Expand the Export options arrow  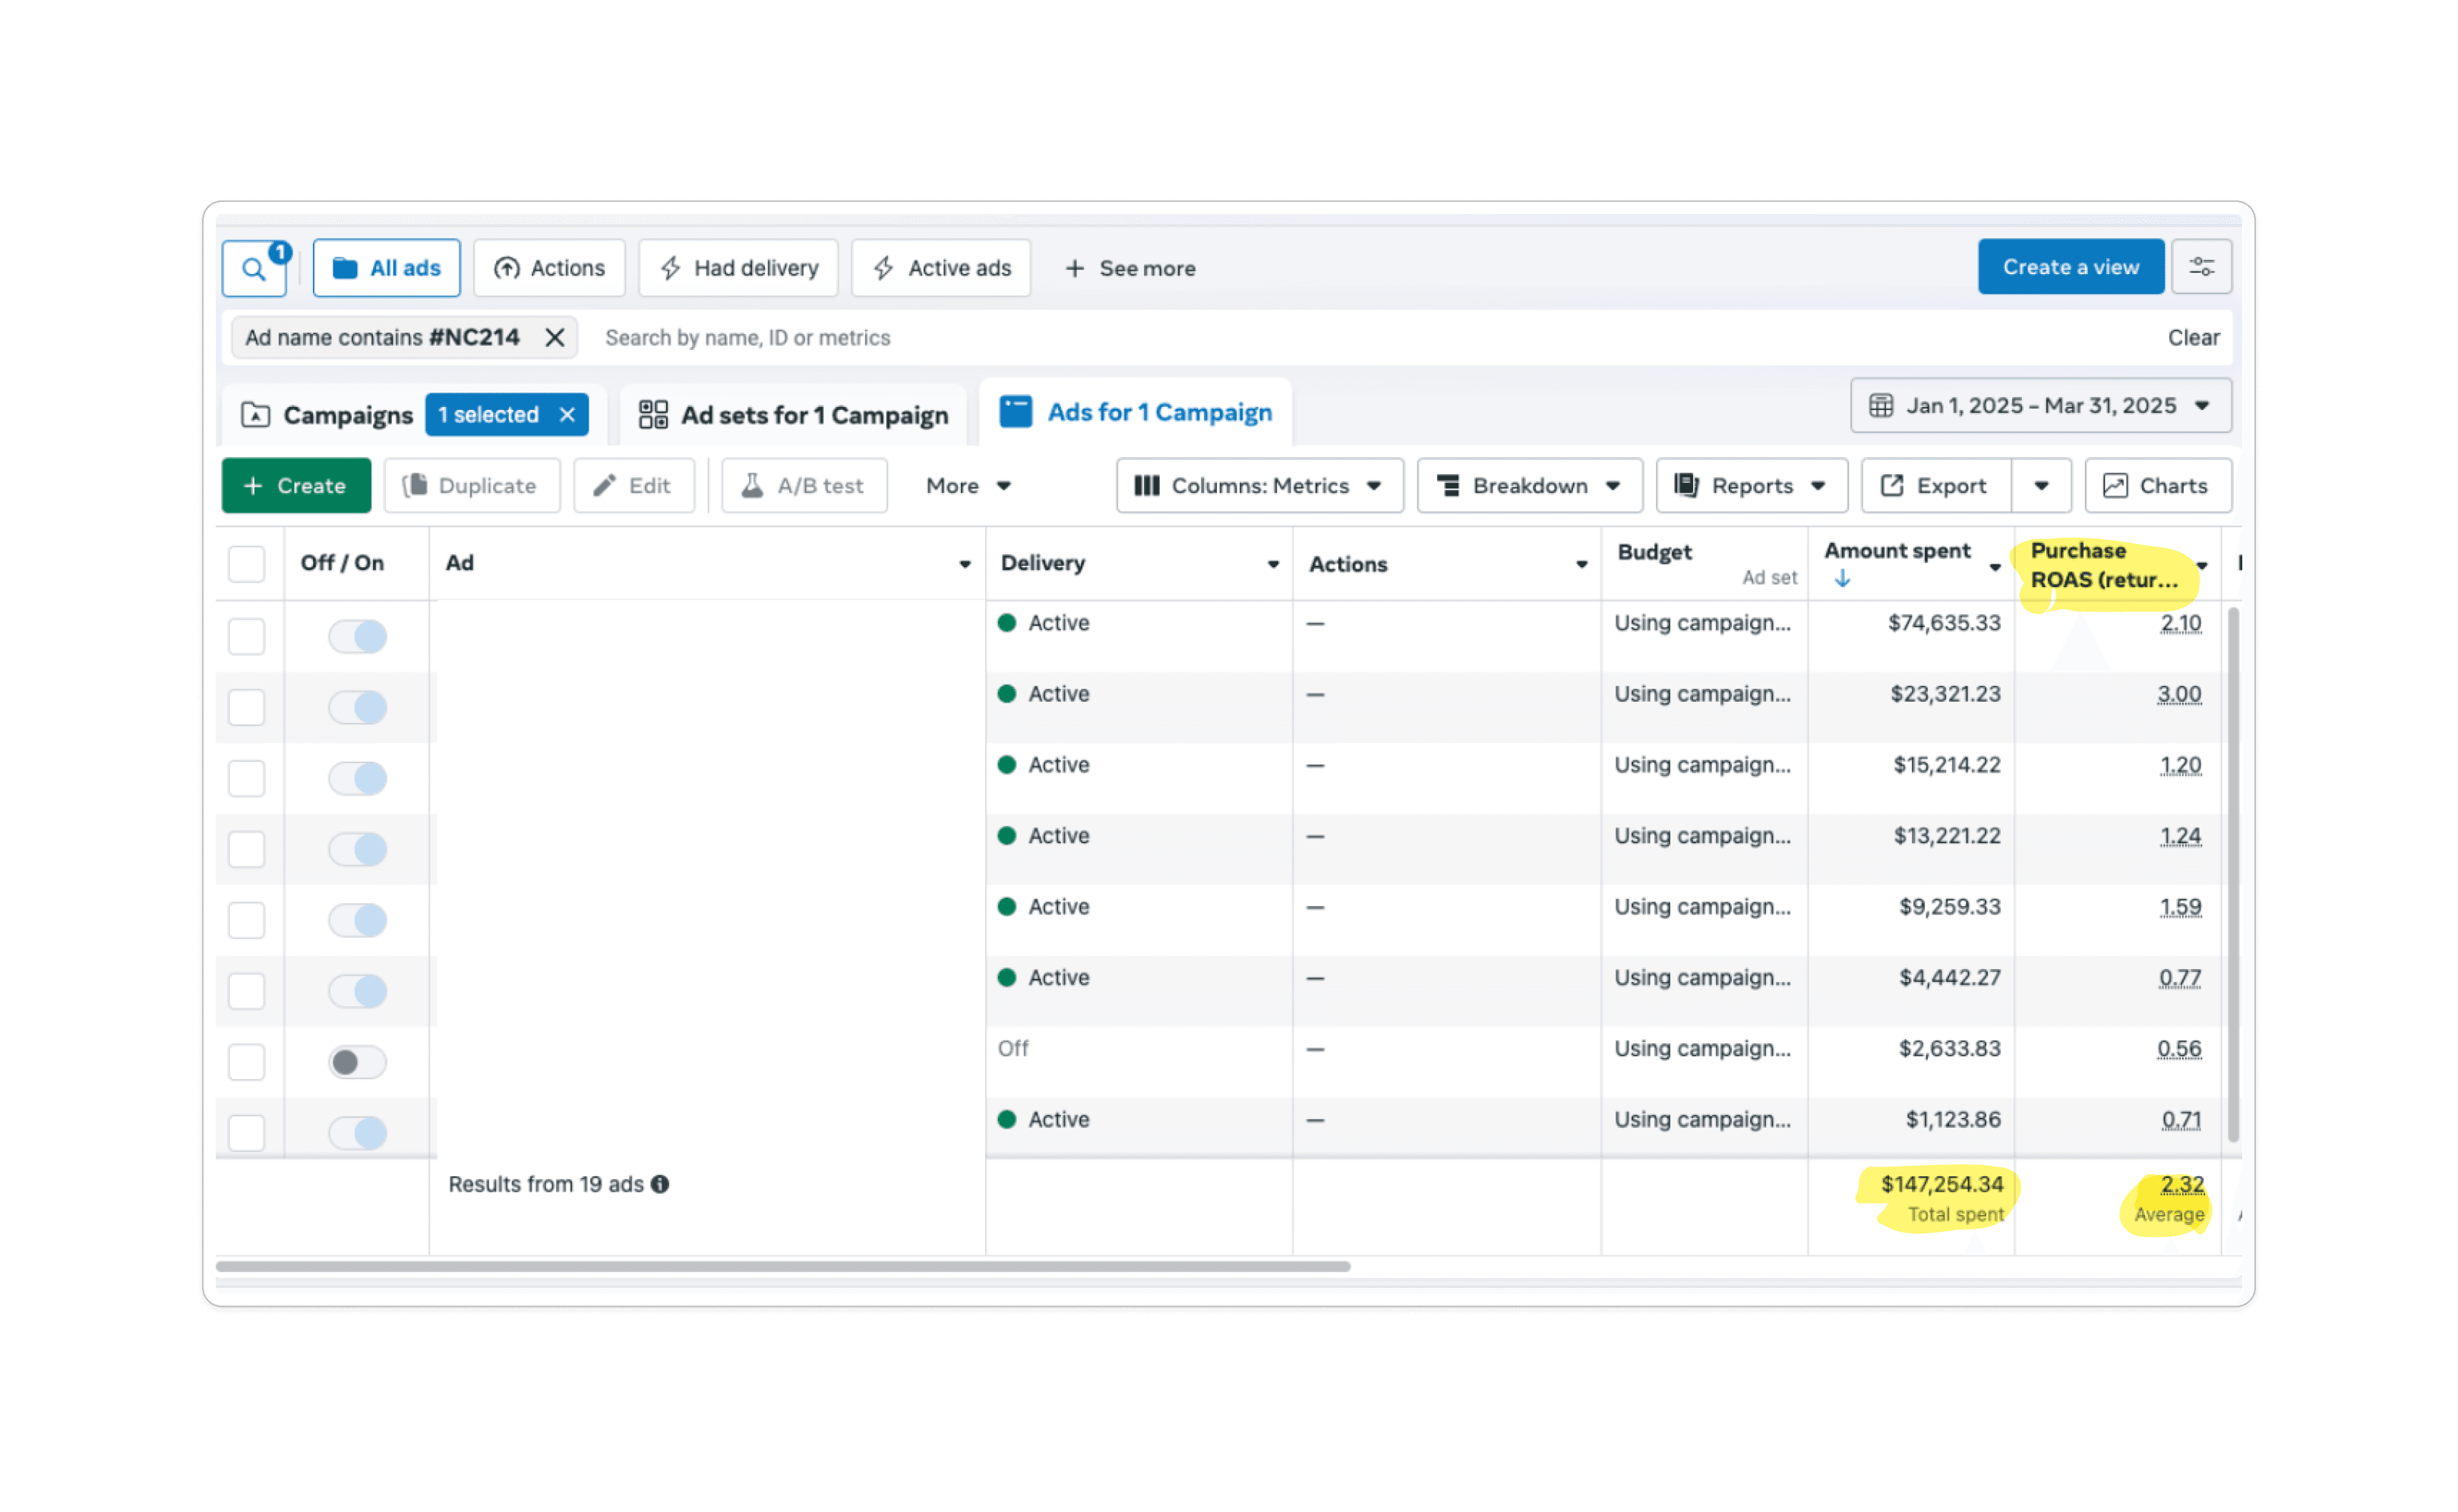click(x=2041, y=485)
